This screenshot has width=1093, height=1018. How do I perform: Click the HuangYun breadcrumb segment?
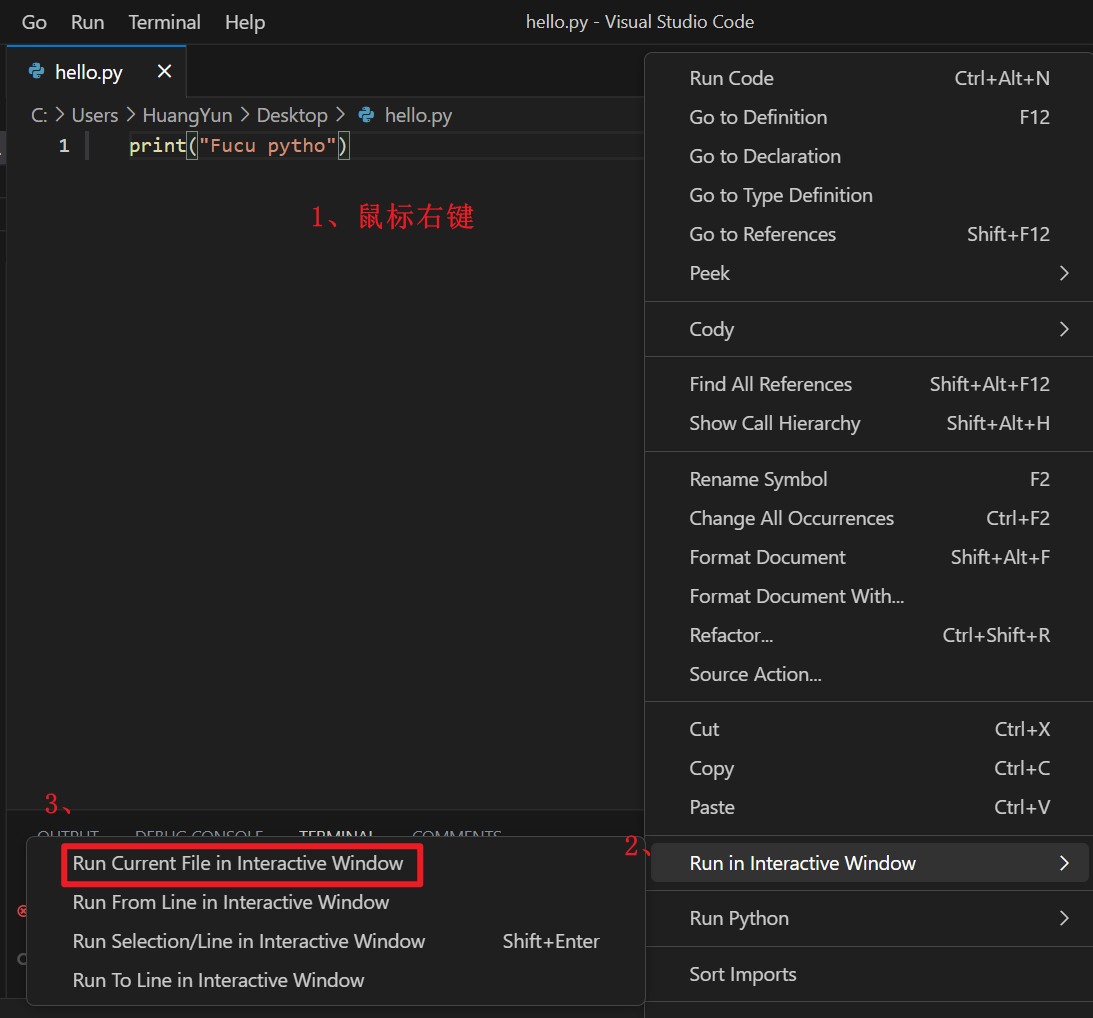[187, 115]
